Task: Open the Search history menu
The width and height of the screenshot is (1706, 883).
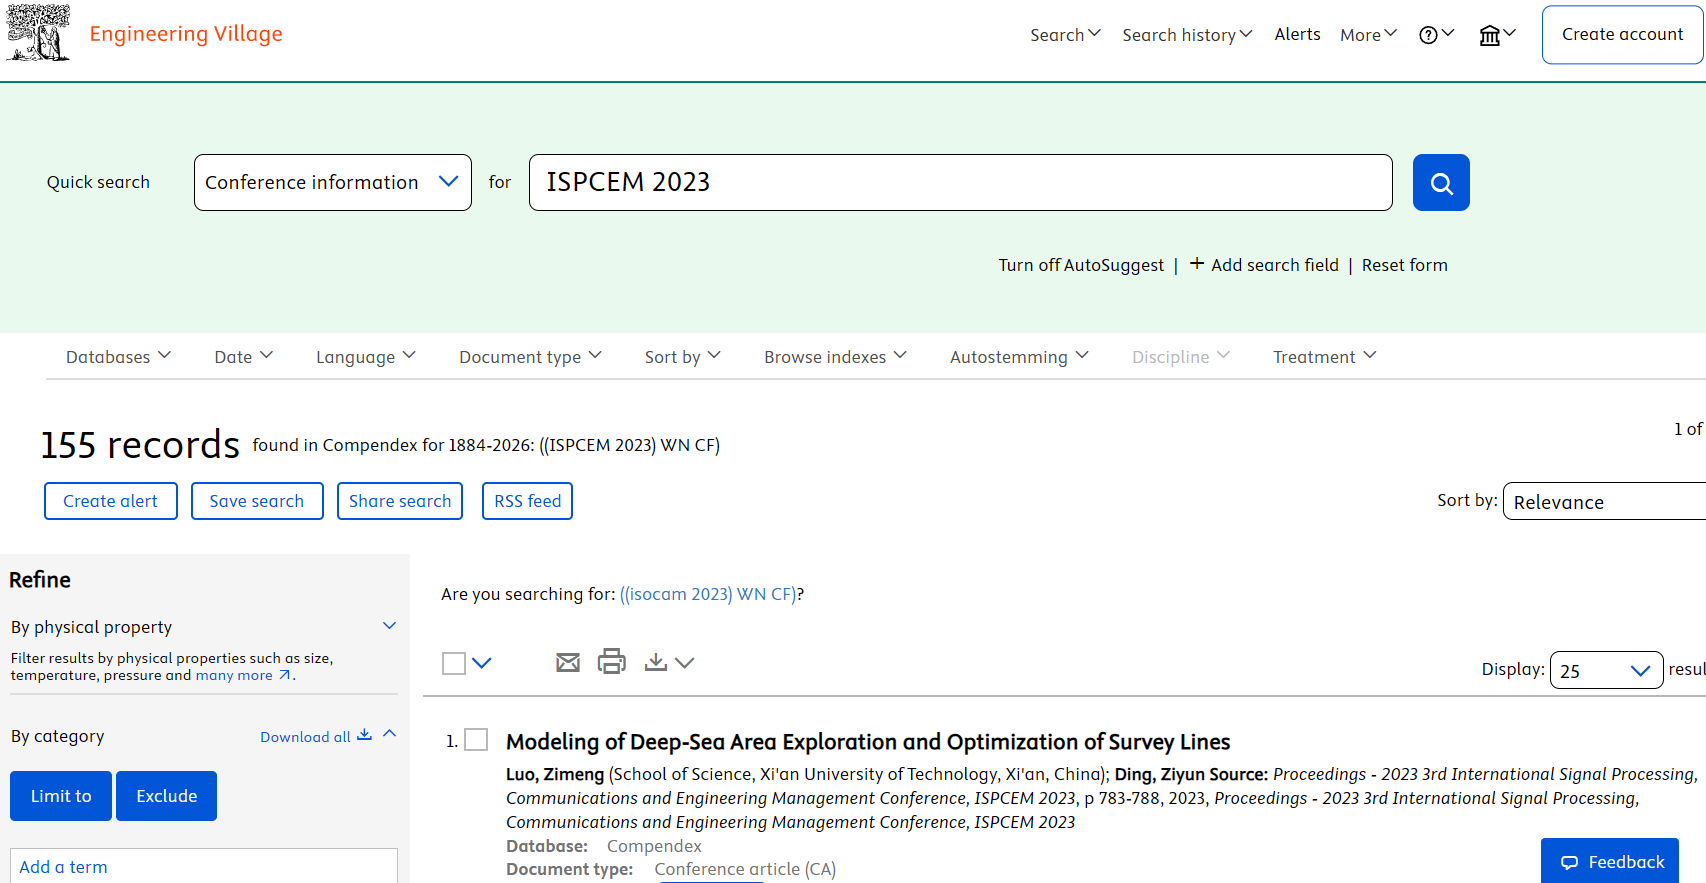Action: pos(1187,35)
